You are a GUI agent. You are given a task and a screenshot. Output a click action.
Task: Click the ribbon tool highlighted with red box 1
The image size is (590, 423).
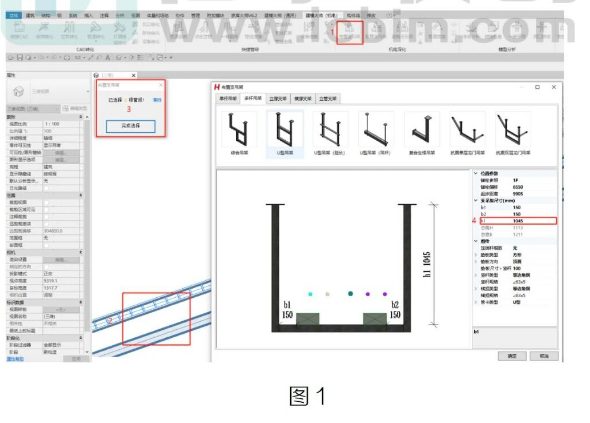click(350, 32)
